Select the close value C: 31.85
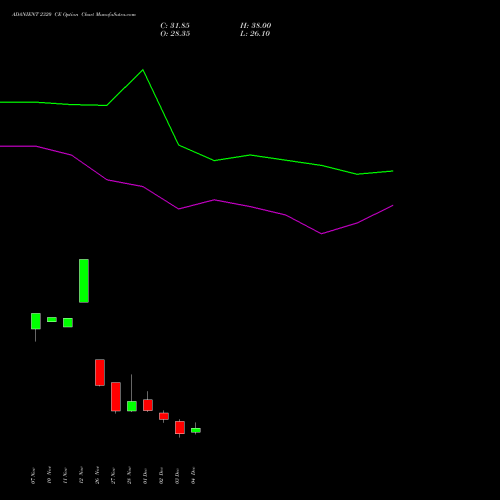Image resolution: width=500 pixels, height=500 pixels. click(175, 26)
